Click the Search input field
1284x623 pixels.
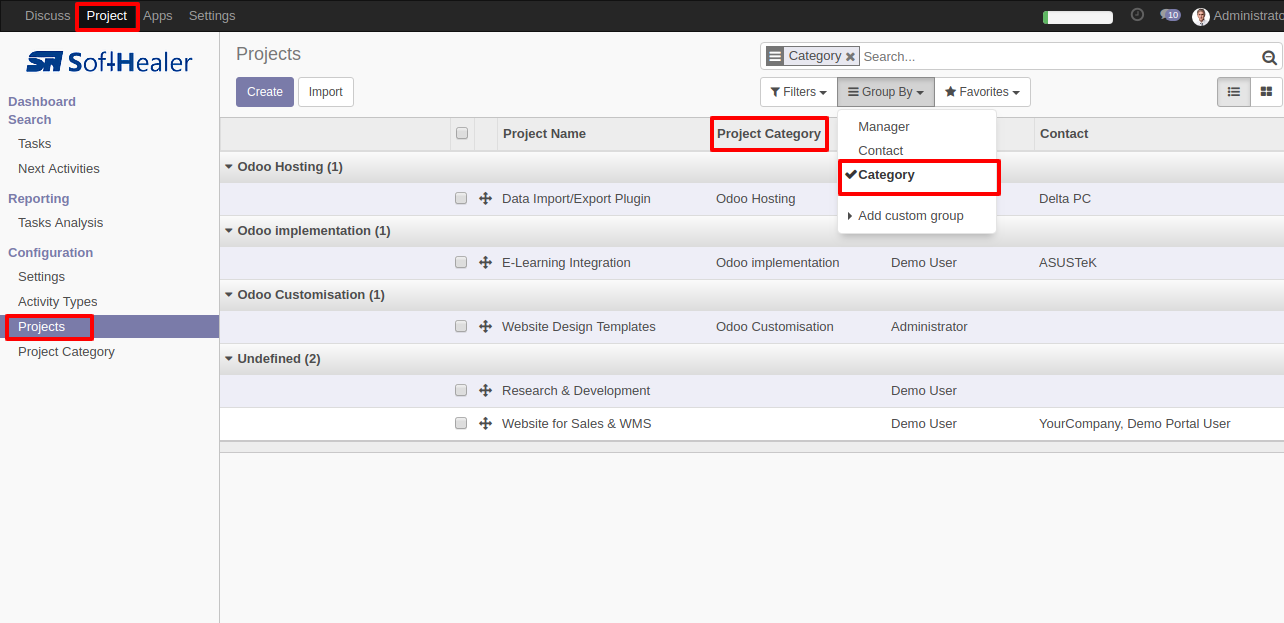point(1059,57)
